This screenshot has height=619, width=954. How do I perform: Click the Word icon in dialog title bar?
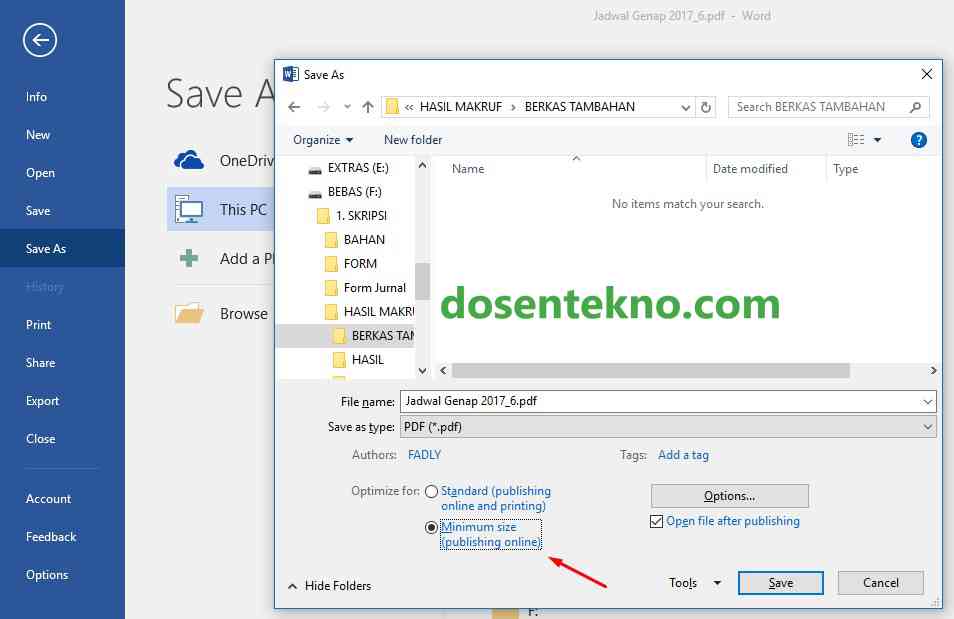[291, 74]
